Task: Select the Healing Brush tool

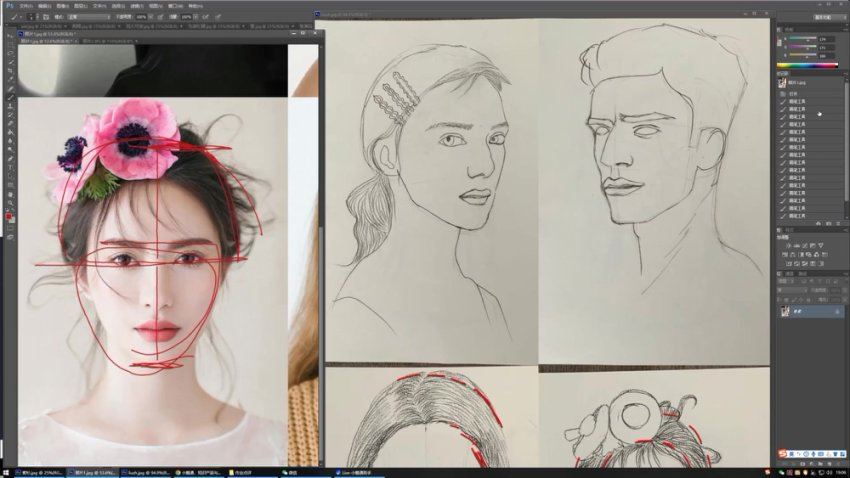Action: click(10, 88)
